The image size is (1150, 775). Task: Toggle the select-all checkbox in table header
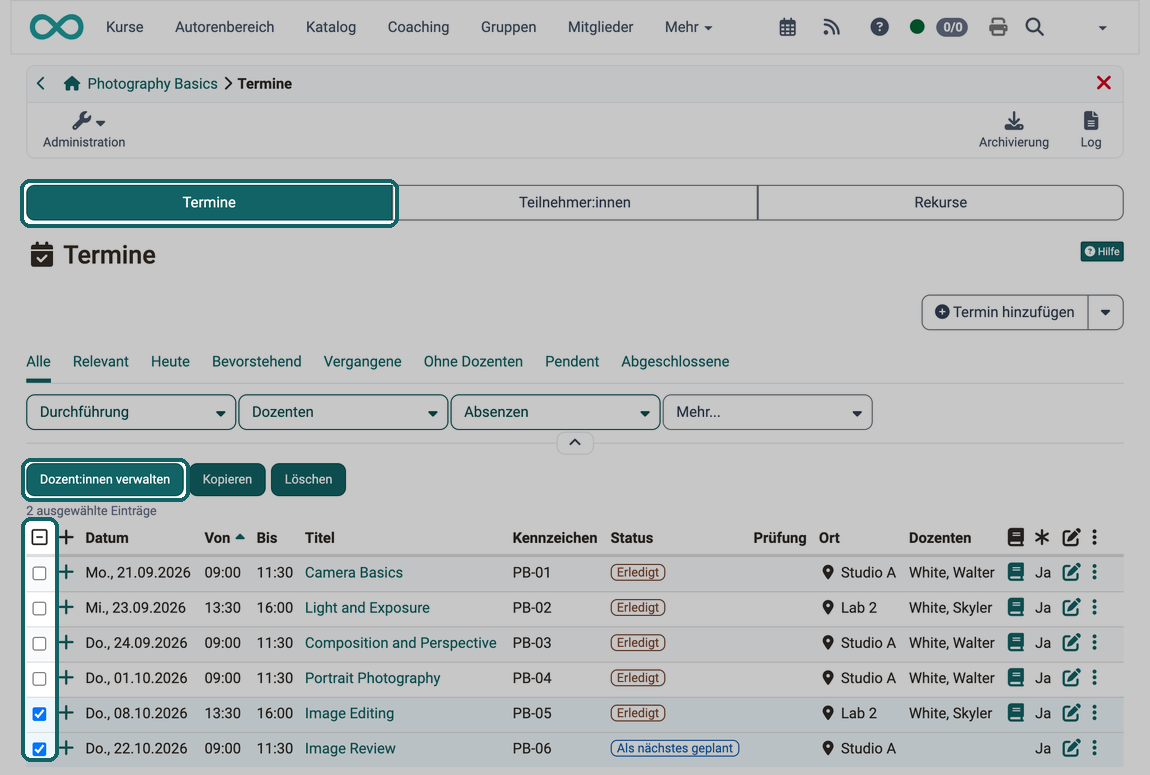[40, 537]
